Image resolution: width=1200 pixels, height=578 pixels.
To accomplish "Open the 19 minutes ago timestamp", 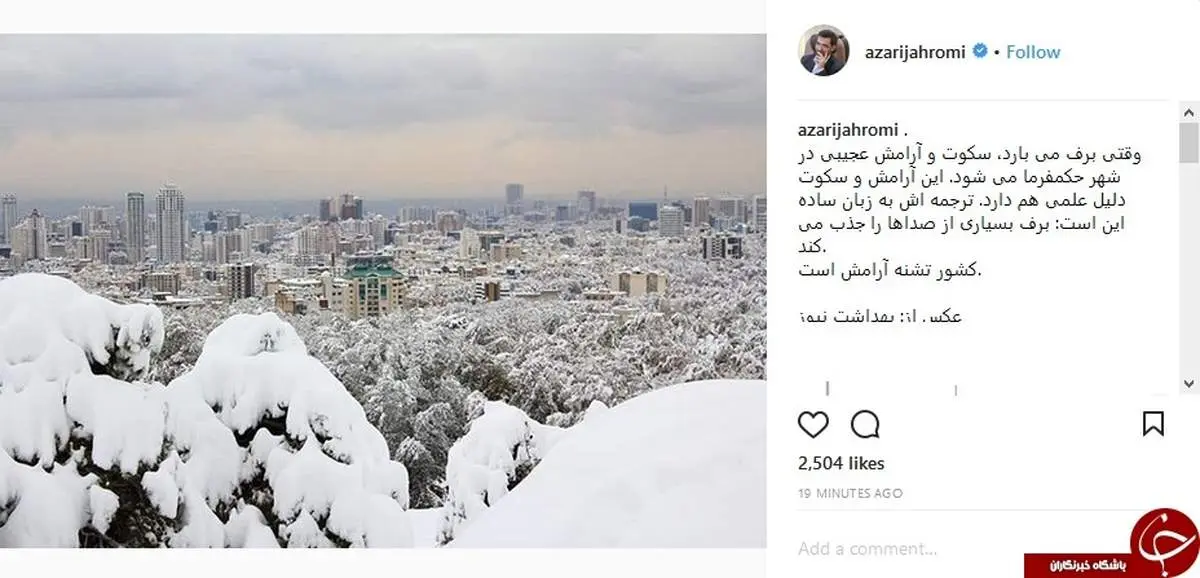I will coord(850,493).
